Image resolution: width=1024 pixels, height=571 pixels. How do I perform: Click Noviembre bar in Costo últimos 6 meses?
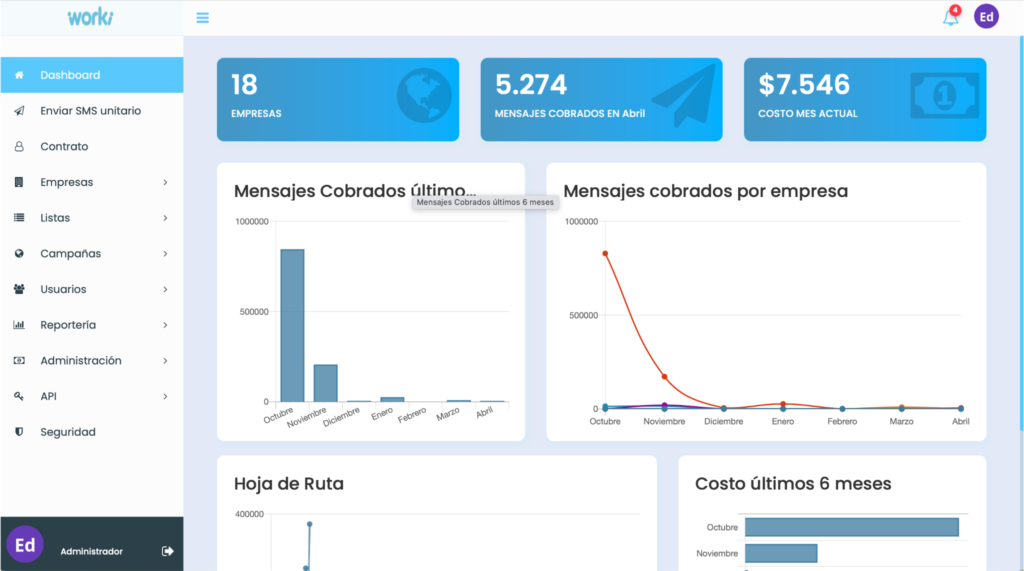pos(781,553)
